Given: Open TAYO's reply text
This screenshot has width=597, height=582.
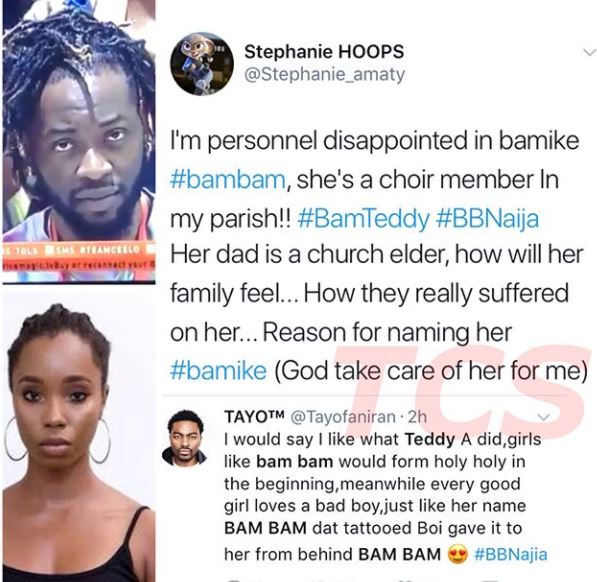Looking at the screenshot, I should 385,495.
